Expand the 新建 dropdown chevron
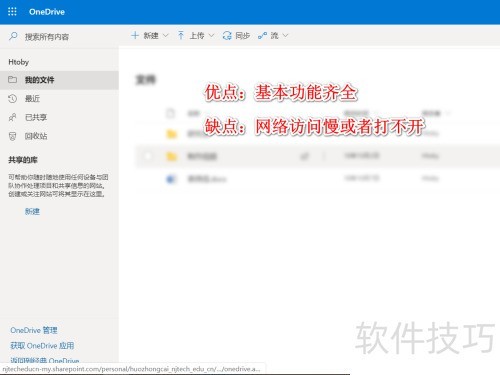The image size is (500, 375). click(166, 35)
